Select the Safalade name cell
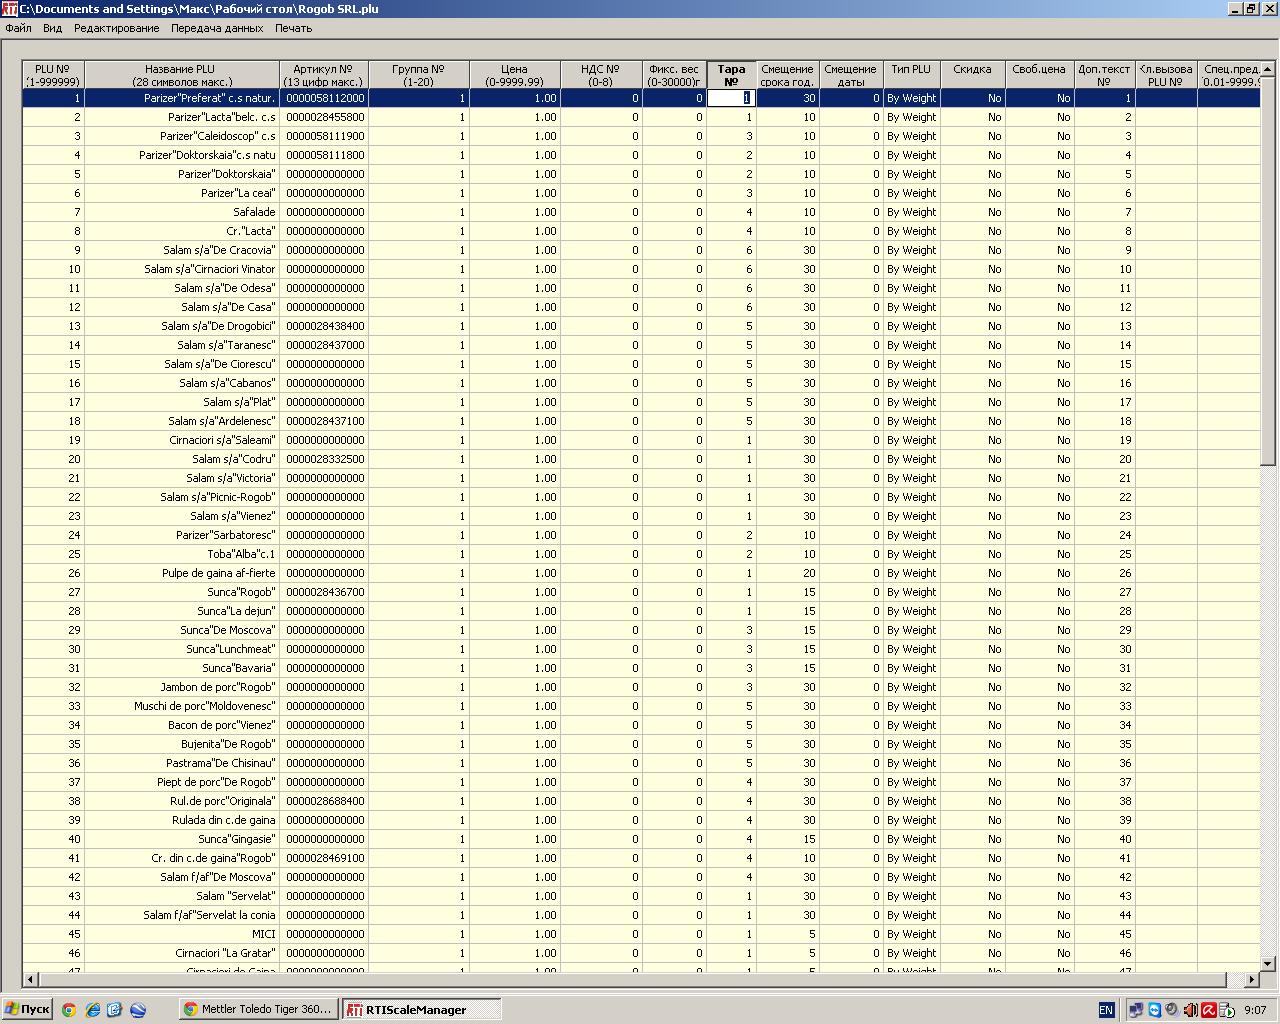 tap(181, 212)
